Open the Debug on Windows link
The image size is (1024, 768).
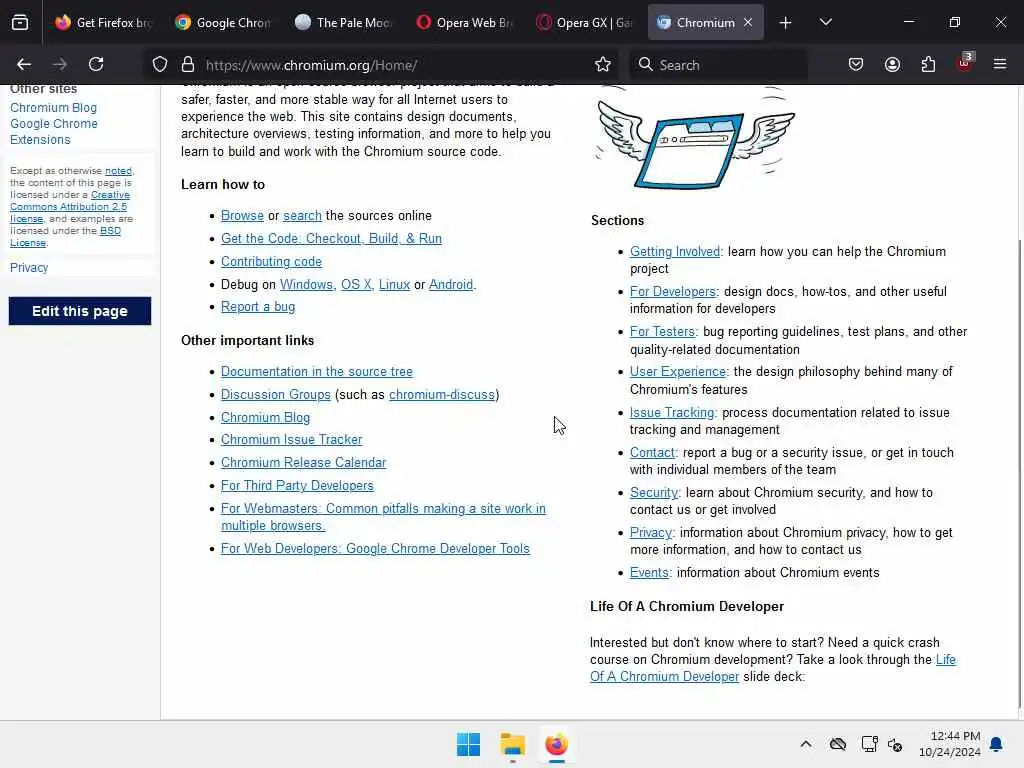306,285
